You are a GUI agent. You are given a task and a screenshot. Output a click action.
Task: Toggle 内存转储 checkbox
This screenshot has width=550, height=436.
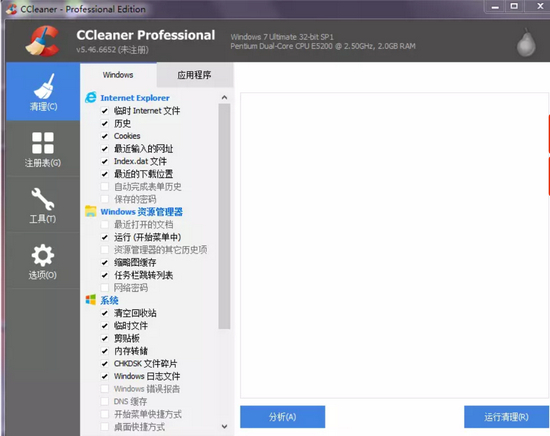[105, 351]
